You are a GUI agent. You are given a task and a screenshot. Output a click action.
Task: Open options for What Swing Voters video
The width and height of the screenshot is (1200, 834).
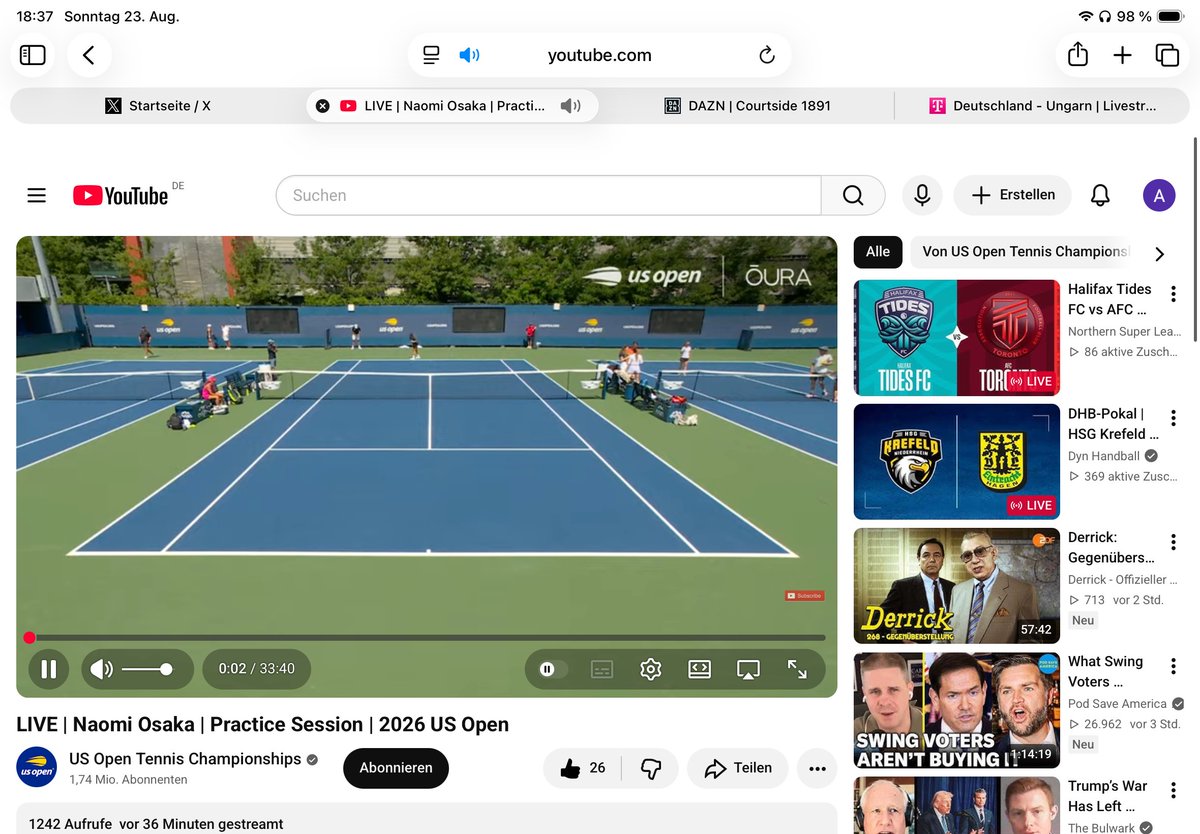coord(1173,666)
